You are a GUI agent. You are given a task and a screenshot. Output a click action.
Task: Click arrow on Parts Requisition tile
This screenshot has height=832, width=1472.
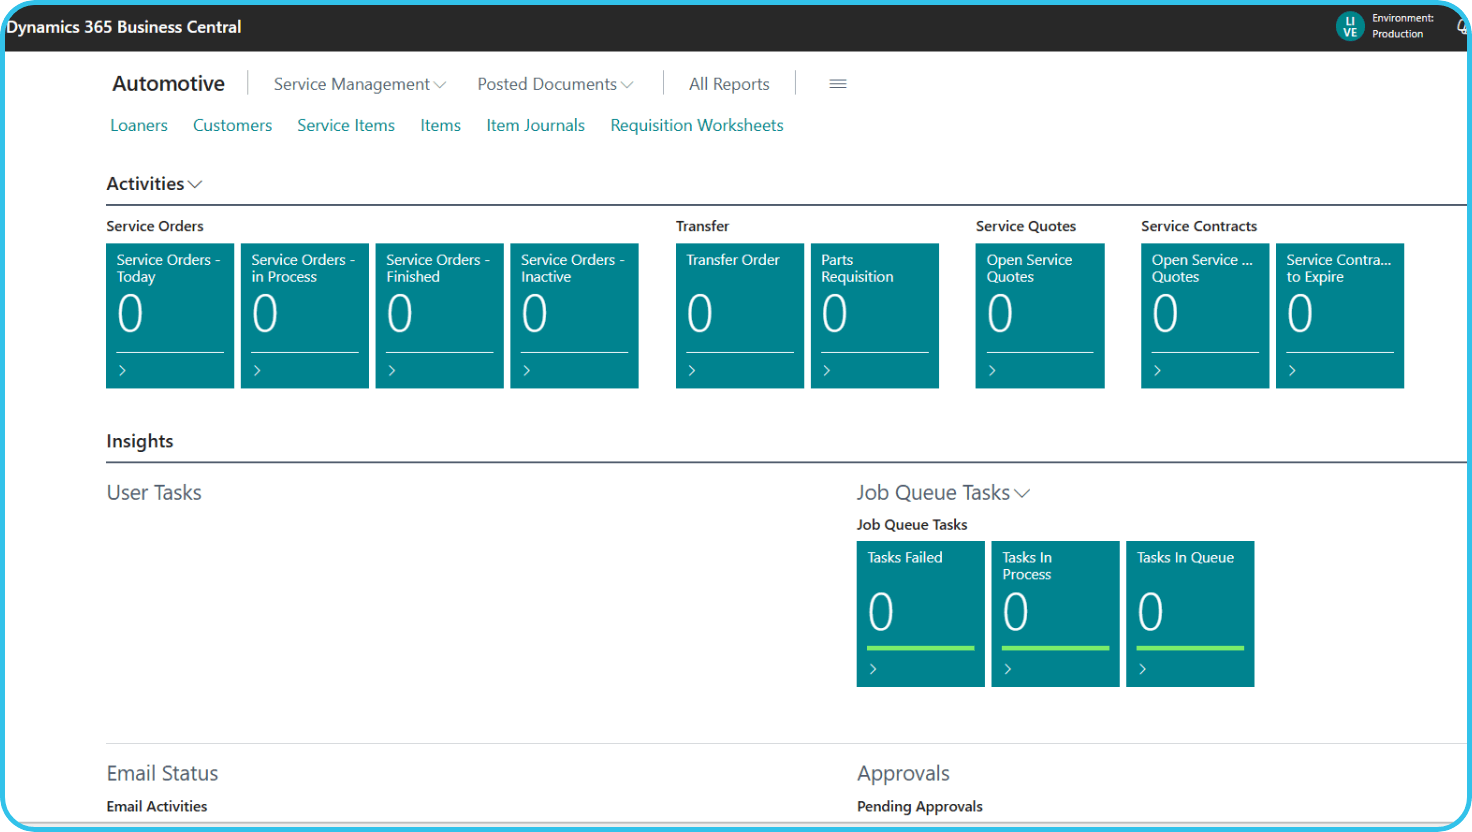point(827,370)
